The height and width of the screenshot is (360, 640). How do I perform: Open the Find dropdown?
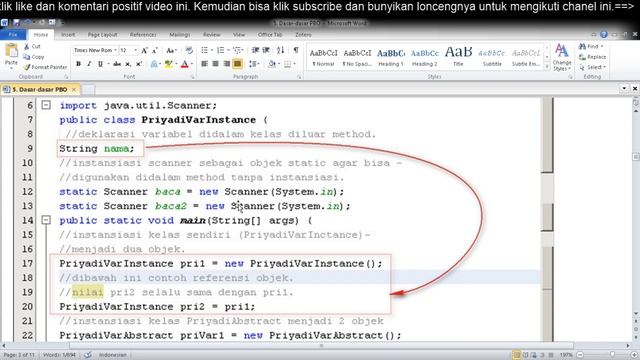[602, 47]
